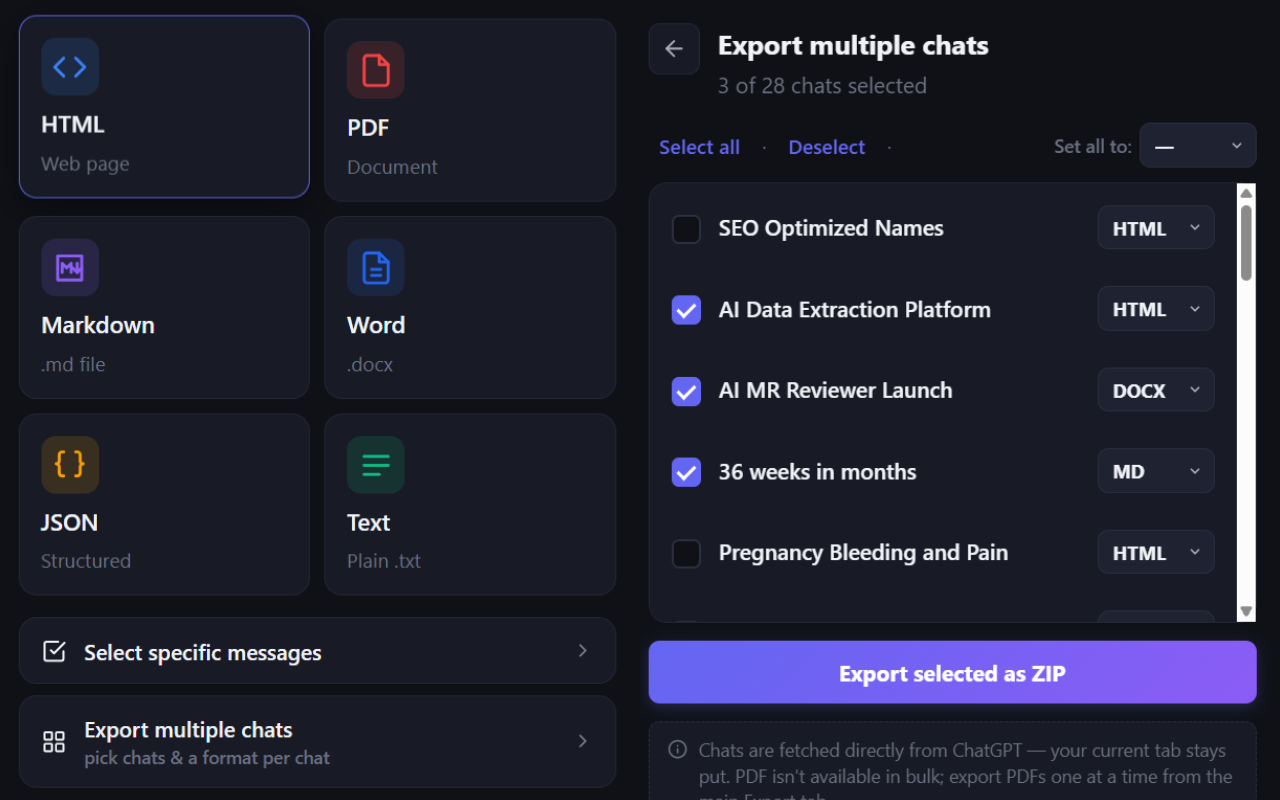Uncheck the AI Data Extraction Platform checkbox
This screenshot has height=800, width=1280.
click(x=686, y=310)
